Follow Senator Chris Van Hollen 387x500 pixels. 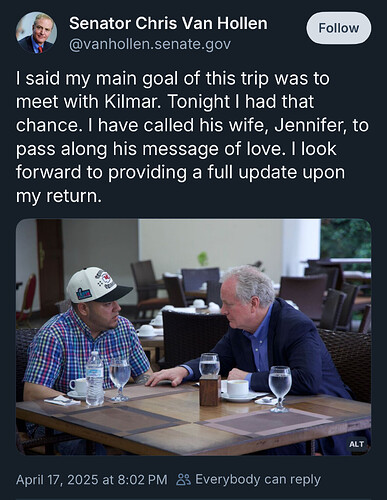point(339,28)
